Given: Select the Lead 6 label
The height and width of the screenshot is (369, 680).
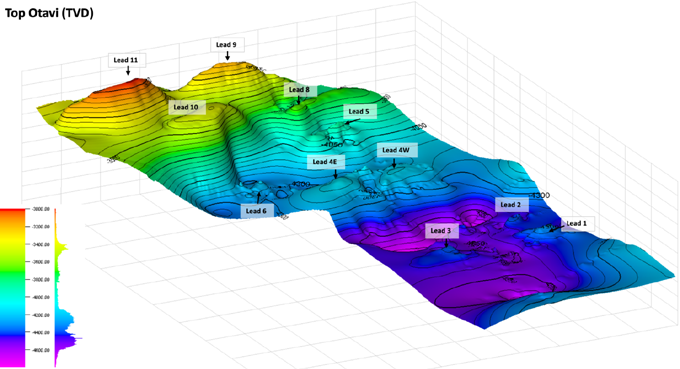Looking at the screenshot, I should pos(257,211).
